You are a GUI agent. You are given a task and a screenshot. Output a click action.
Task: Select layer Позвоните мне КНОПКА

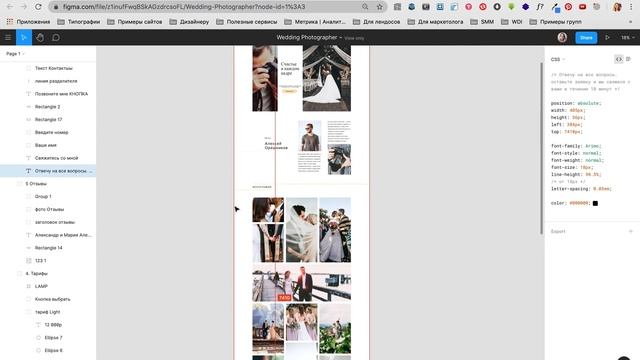point(48,94)
